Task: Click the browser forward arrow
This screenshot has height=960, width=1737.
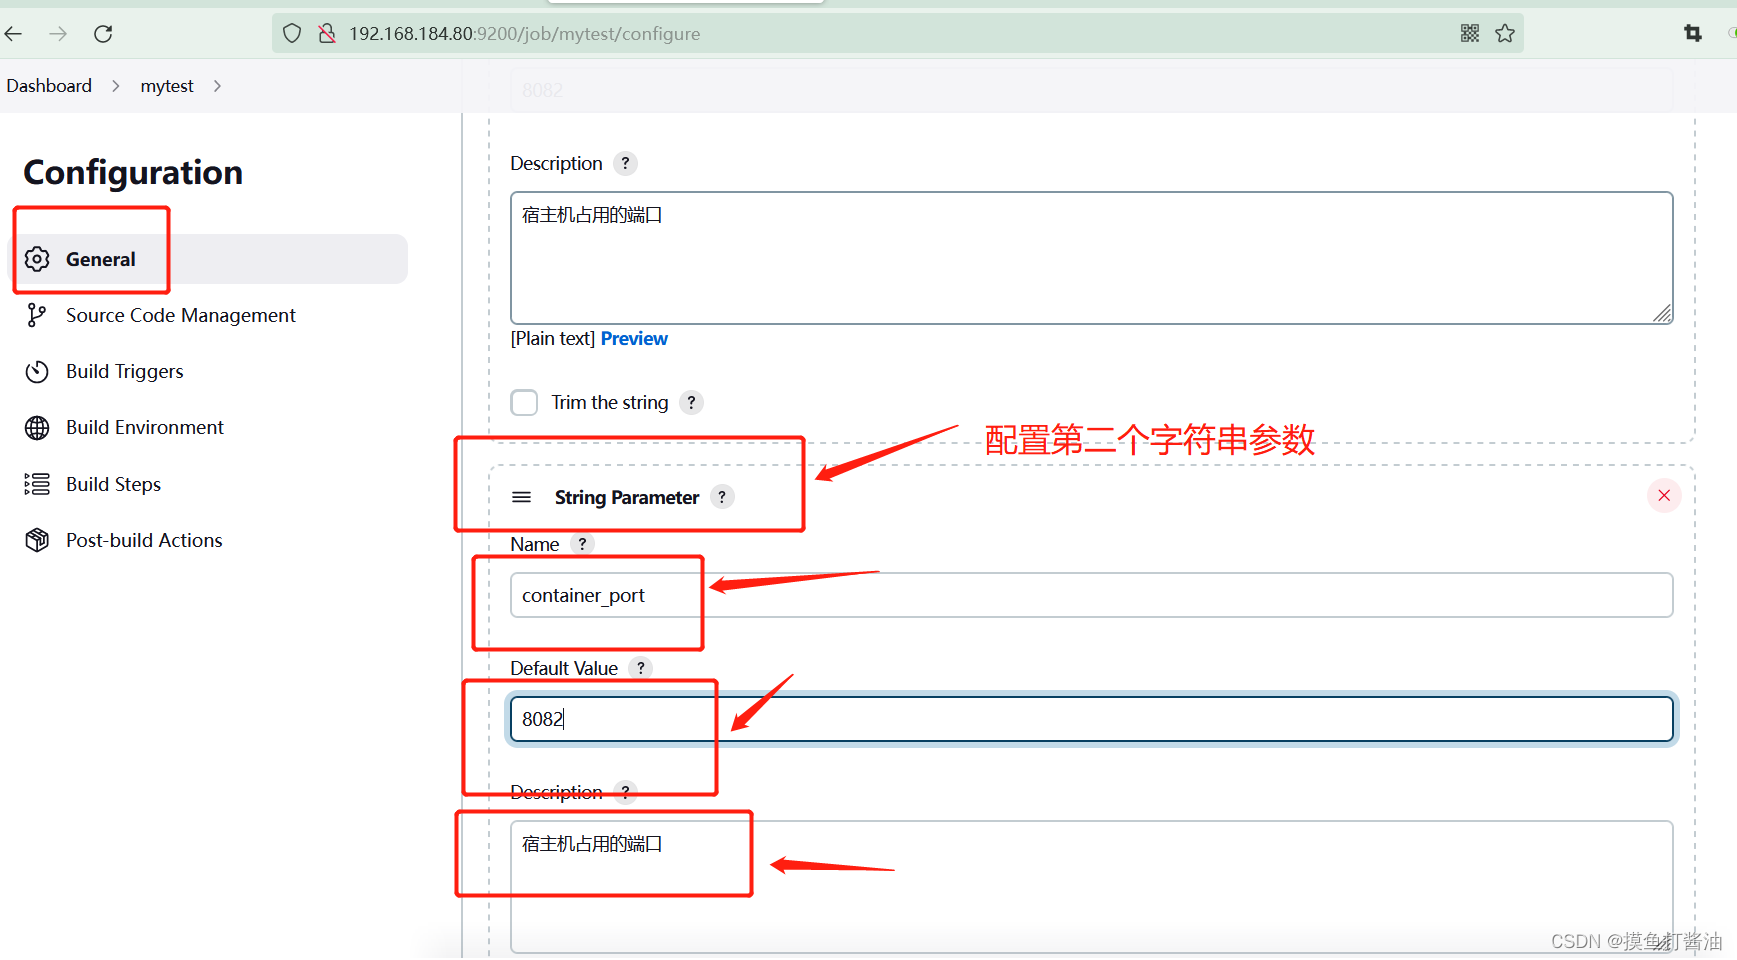Action: tap(59, 34)
